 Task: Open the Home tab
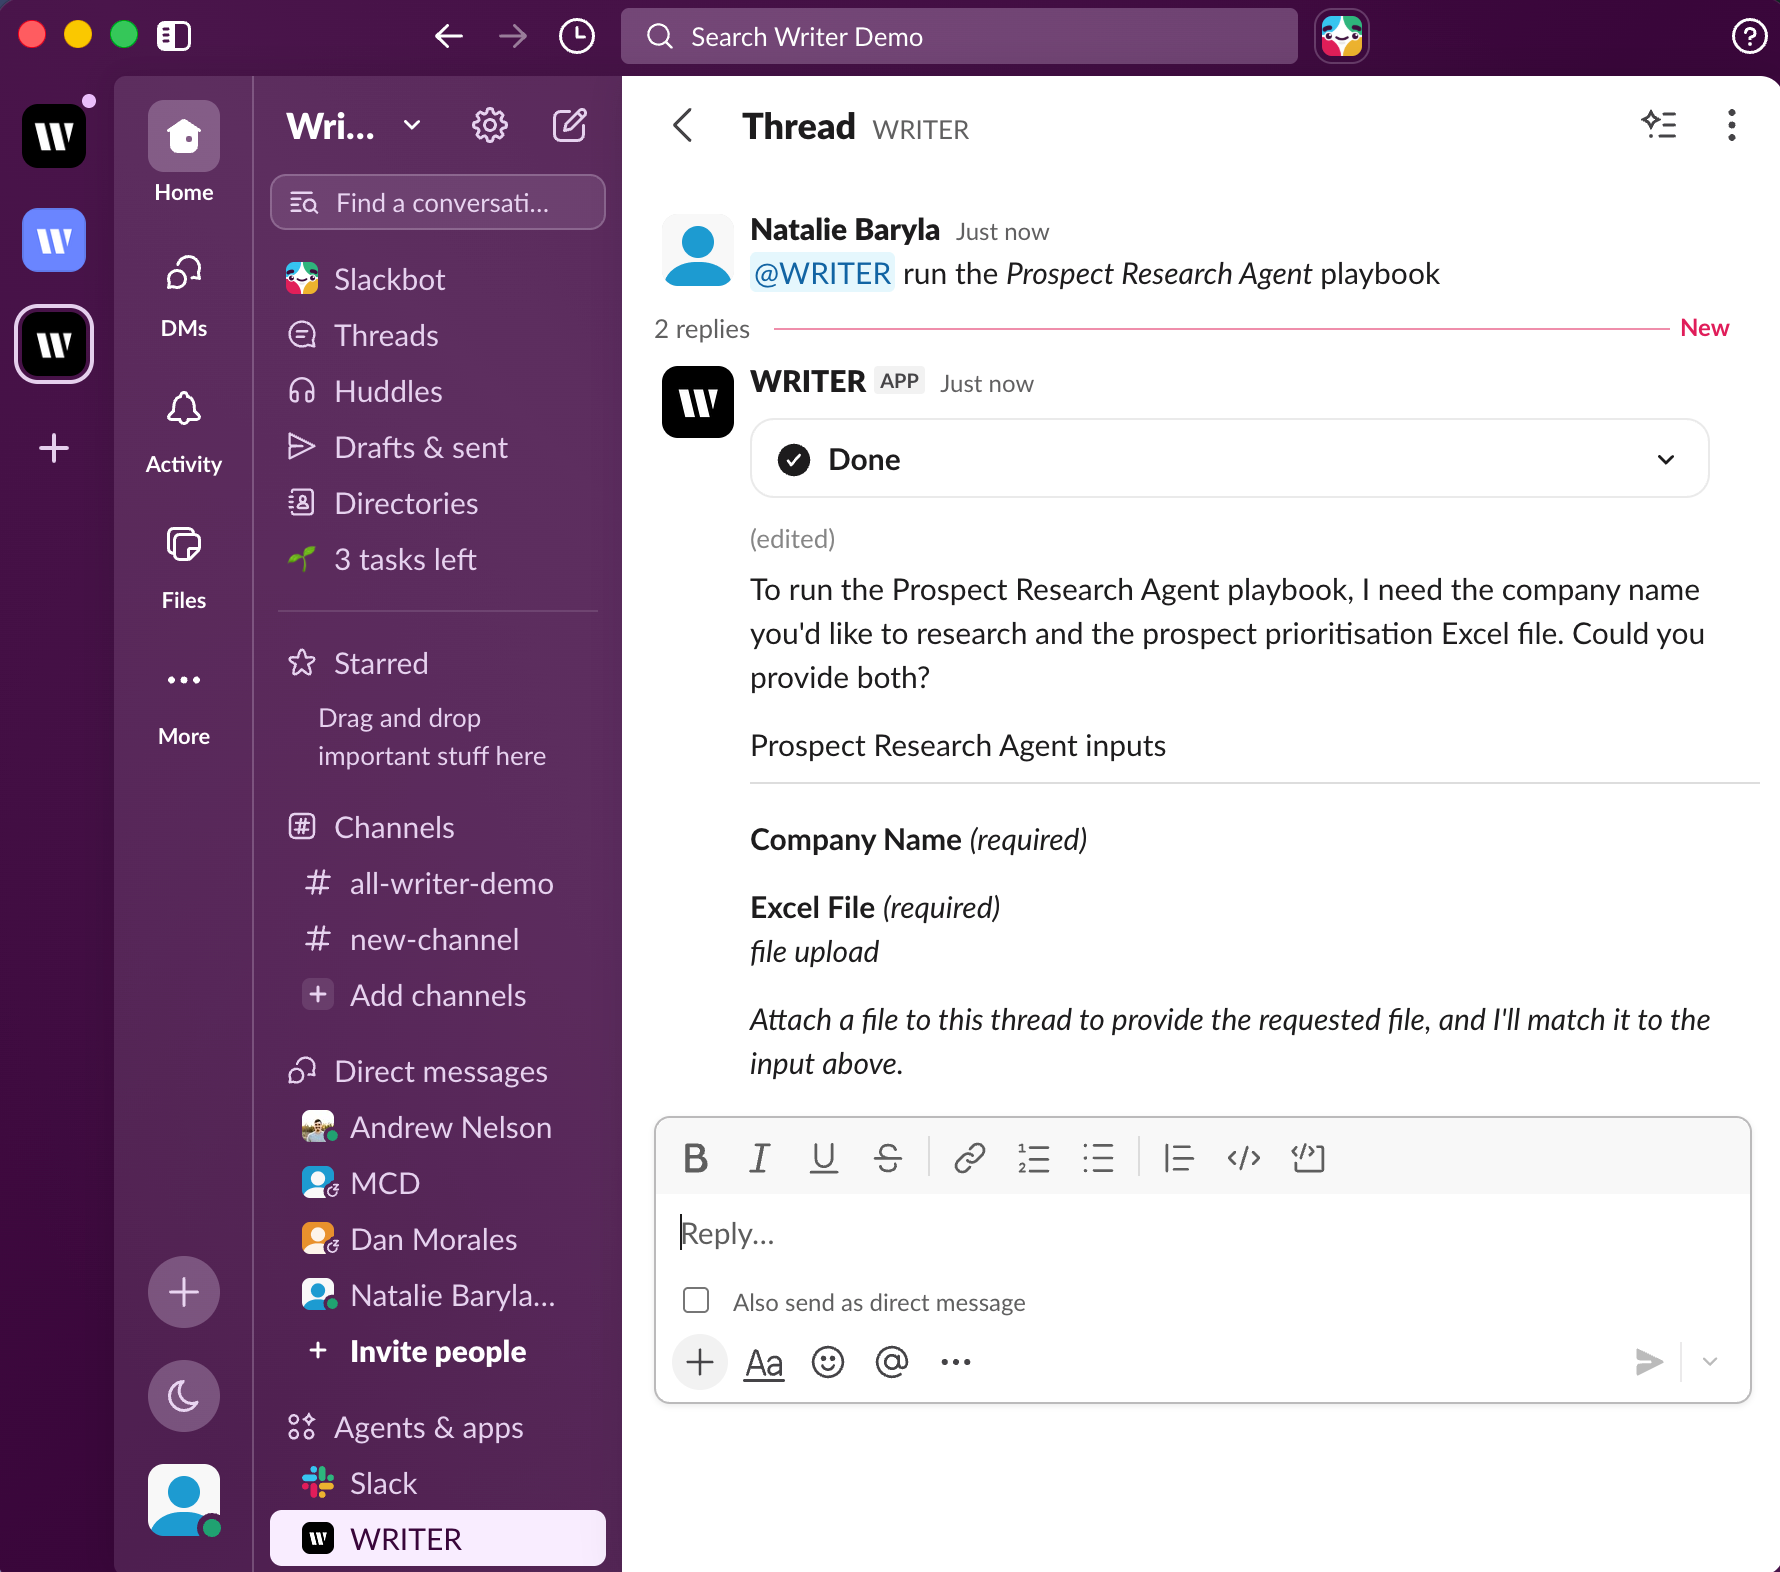click(184, 152)
